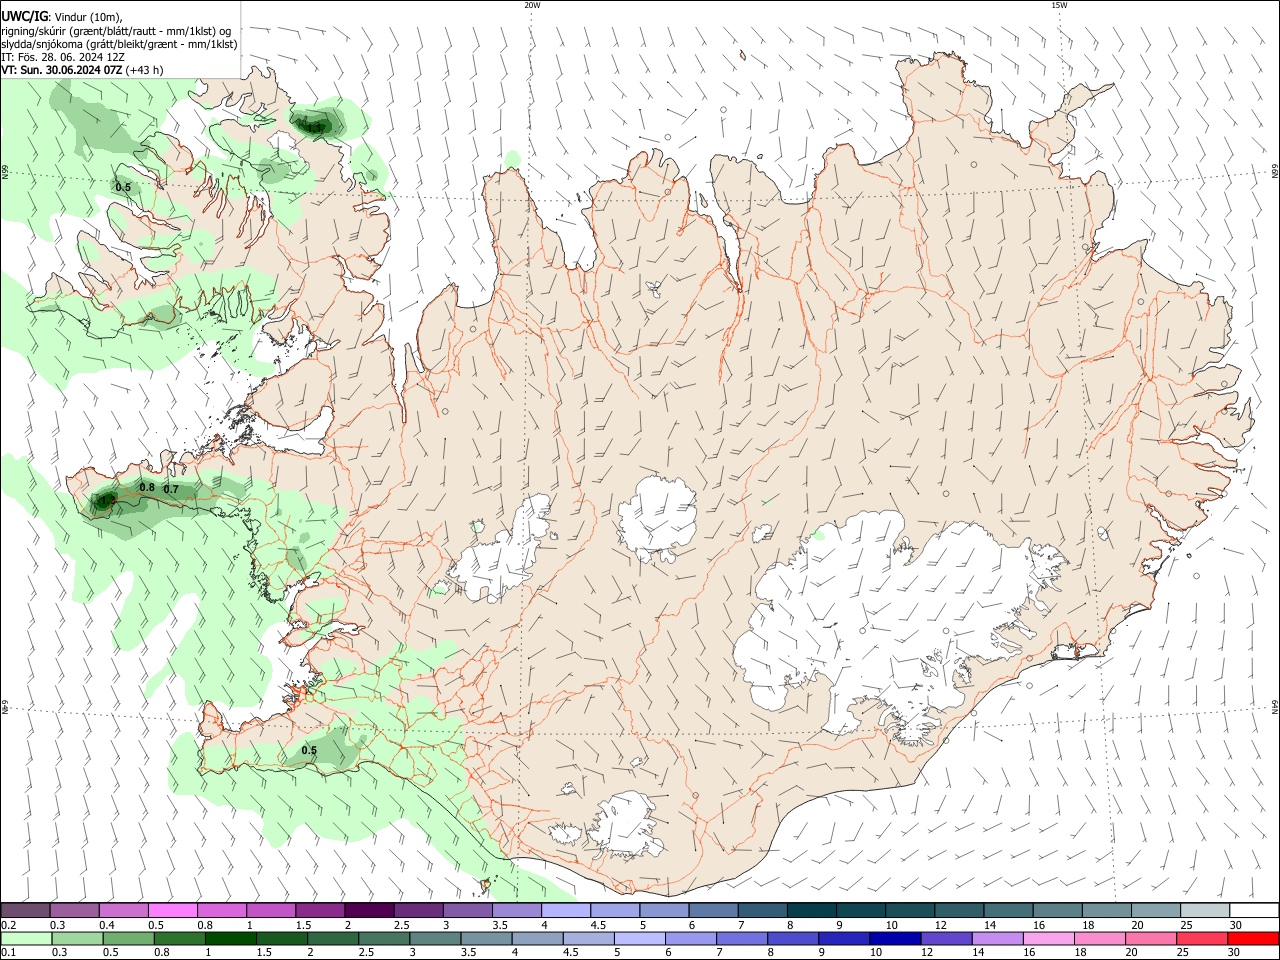Click the 15W longitude label
The width and height of the screenshot is (1280, 960).
(1059, 5)
